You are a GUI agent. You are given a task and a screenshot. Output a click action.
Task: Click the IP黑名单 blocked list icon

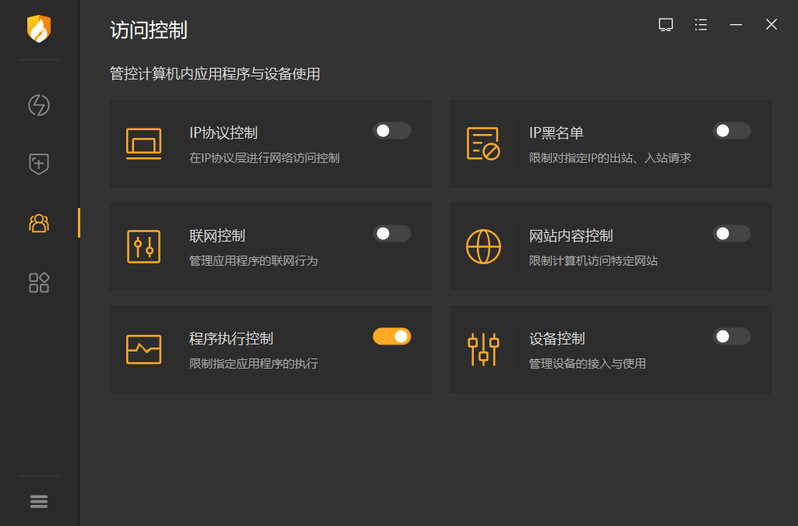coord(483,143)
